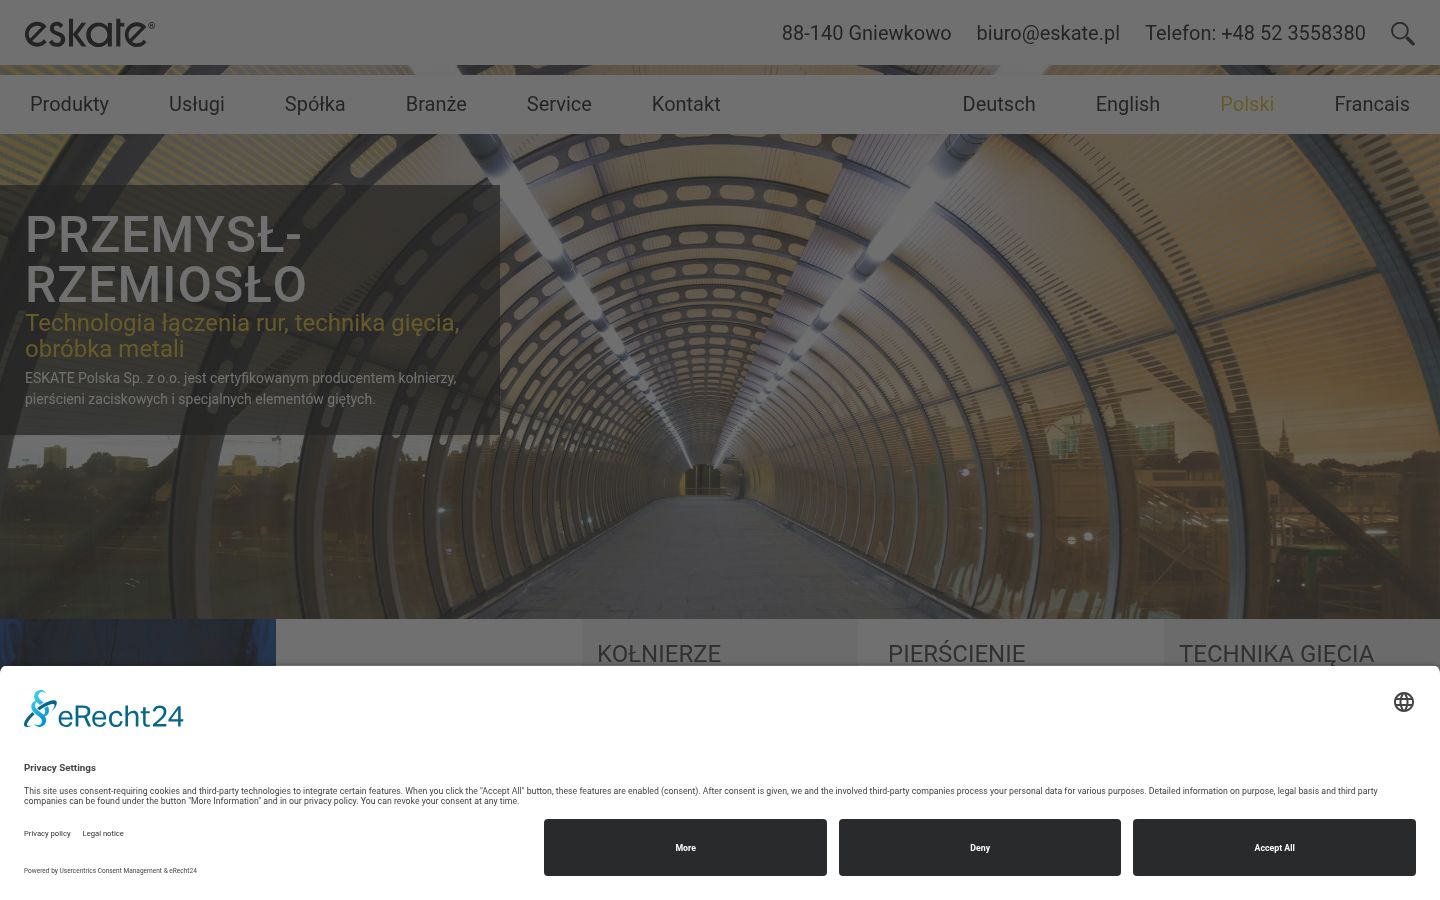Open the TECHNIKA GIĘCIA tile
The height and width of the screenshot is (900, 1440).
pos(1276,653)
